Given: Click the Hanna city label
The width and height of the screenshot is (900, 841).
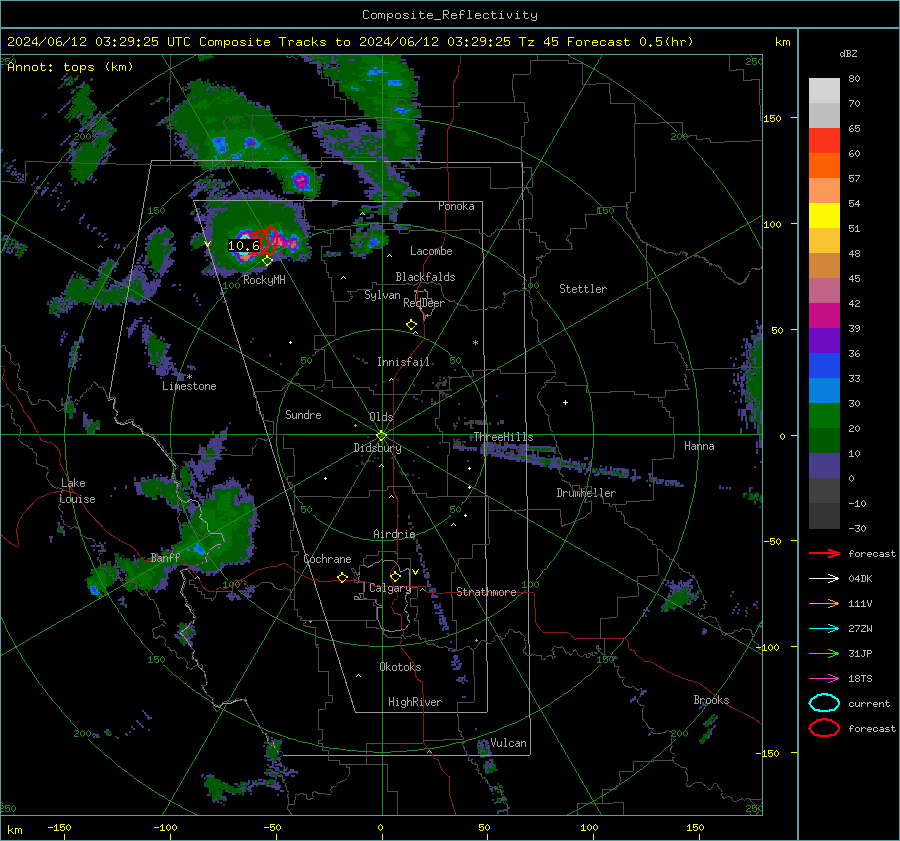Looking at the screenshot, I should pyautogui.click(x=699, y=445).
